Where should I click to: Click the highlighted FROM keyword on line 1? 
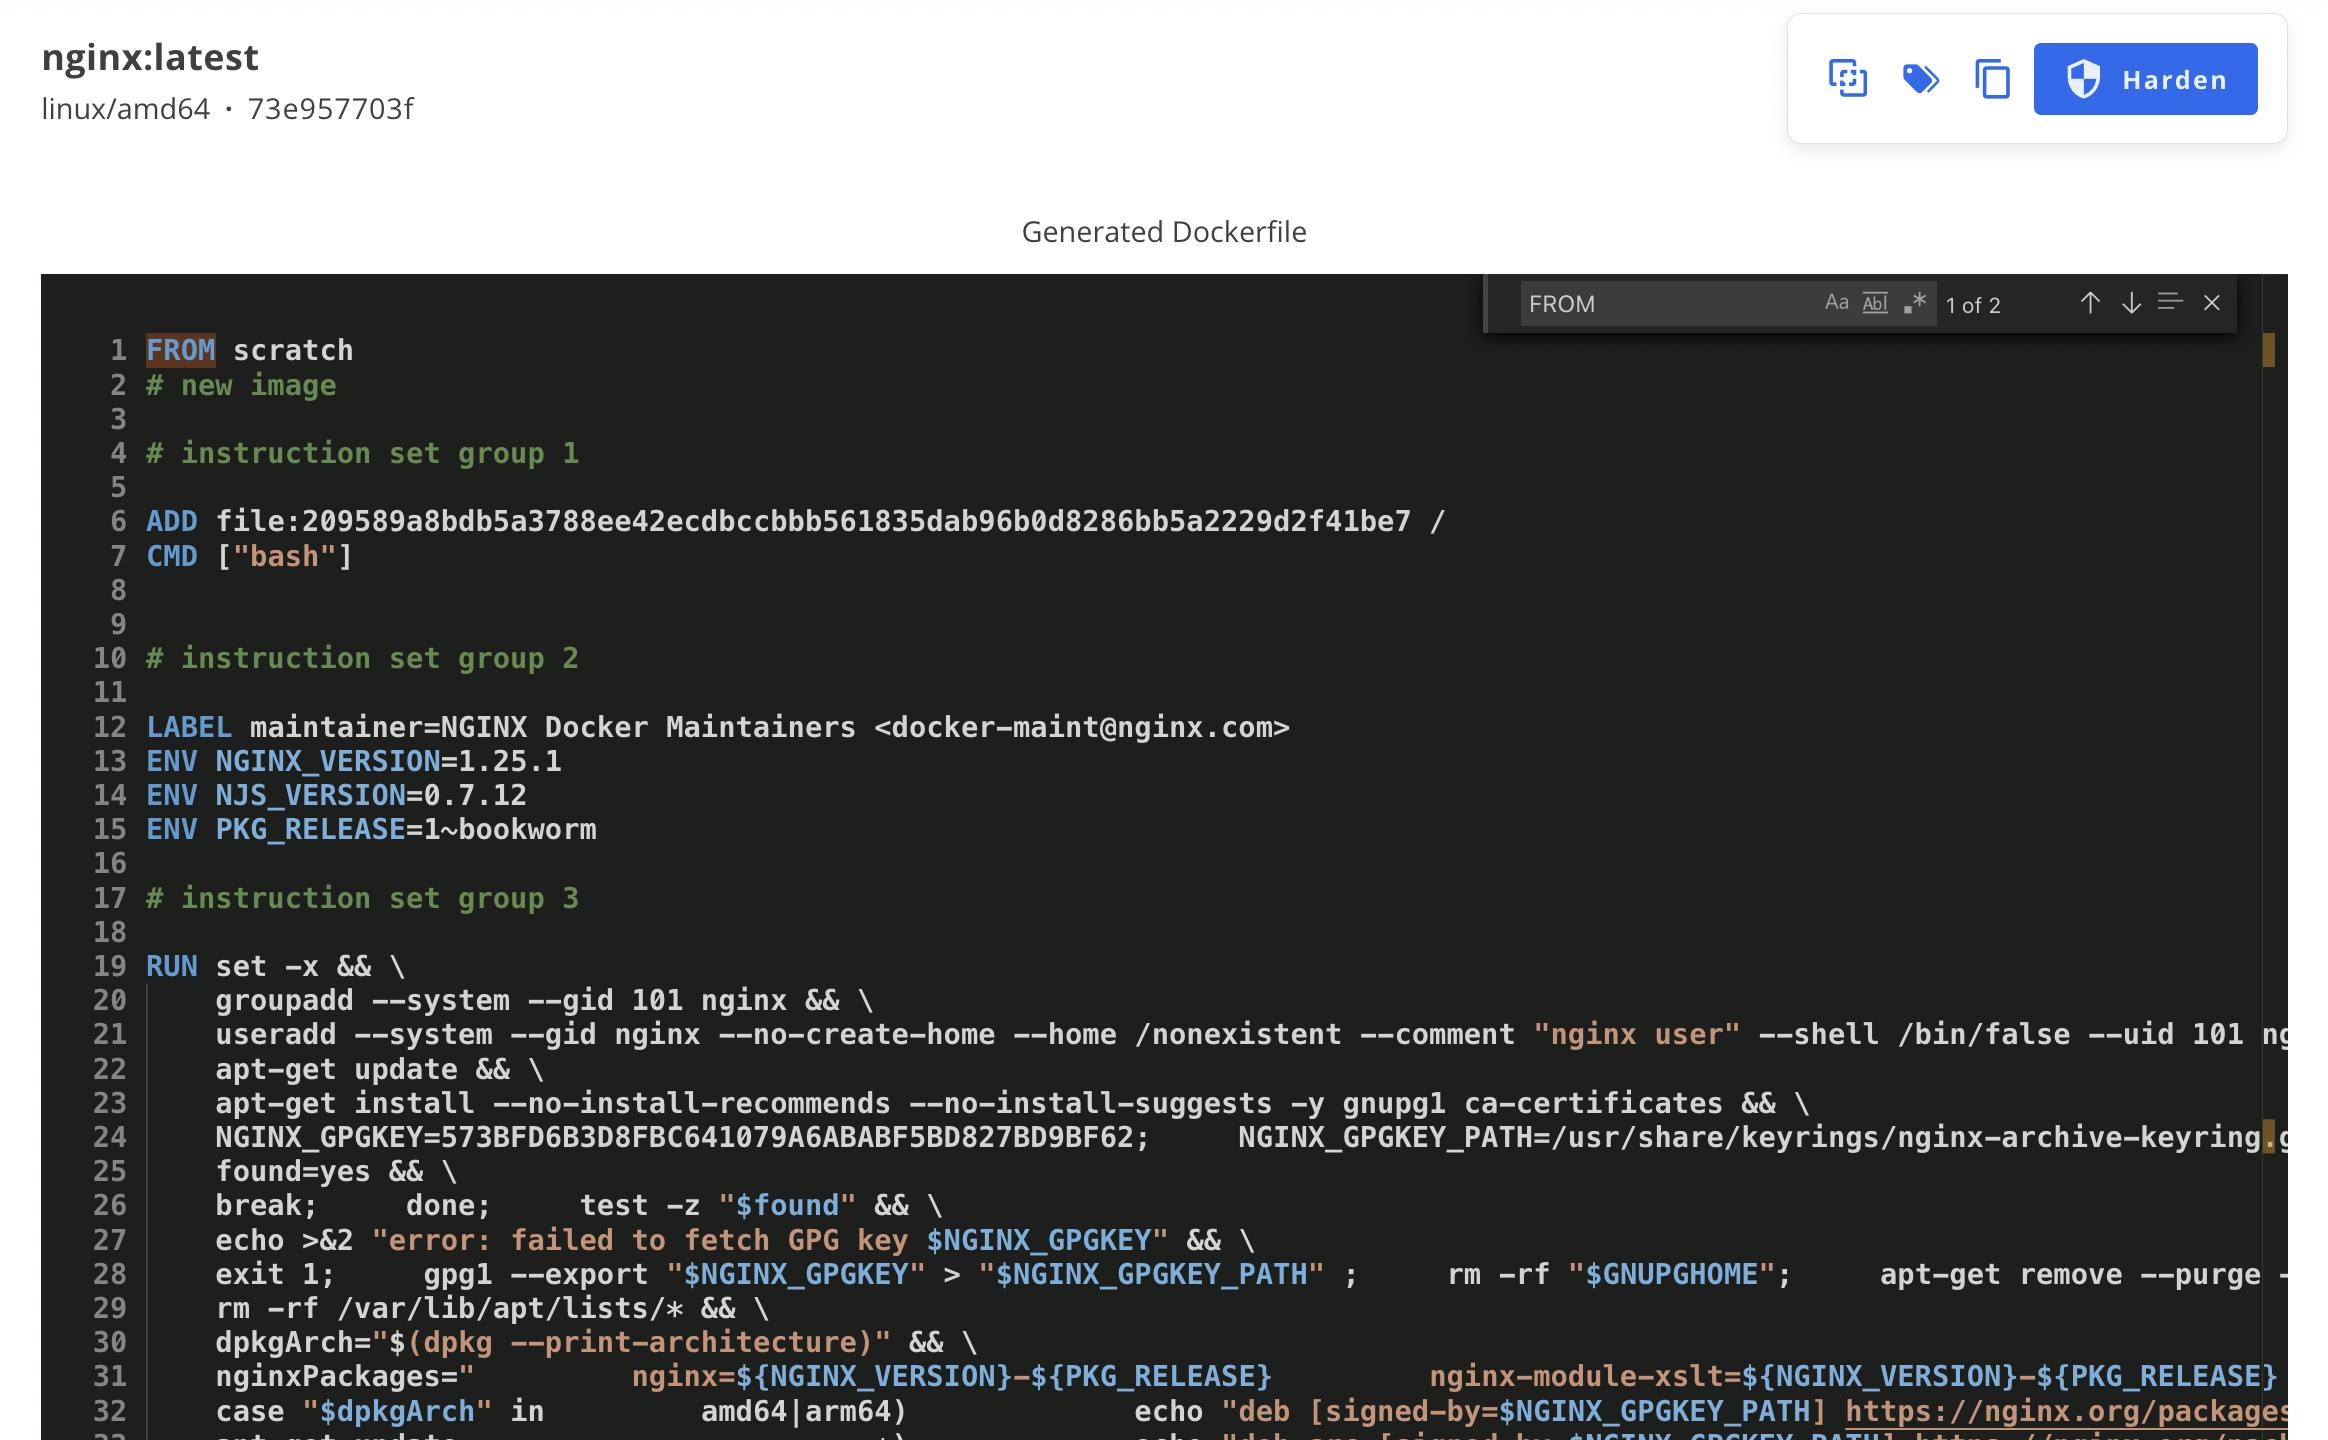(x=181, y=350)
